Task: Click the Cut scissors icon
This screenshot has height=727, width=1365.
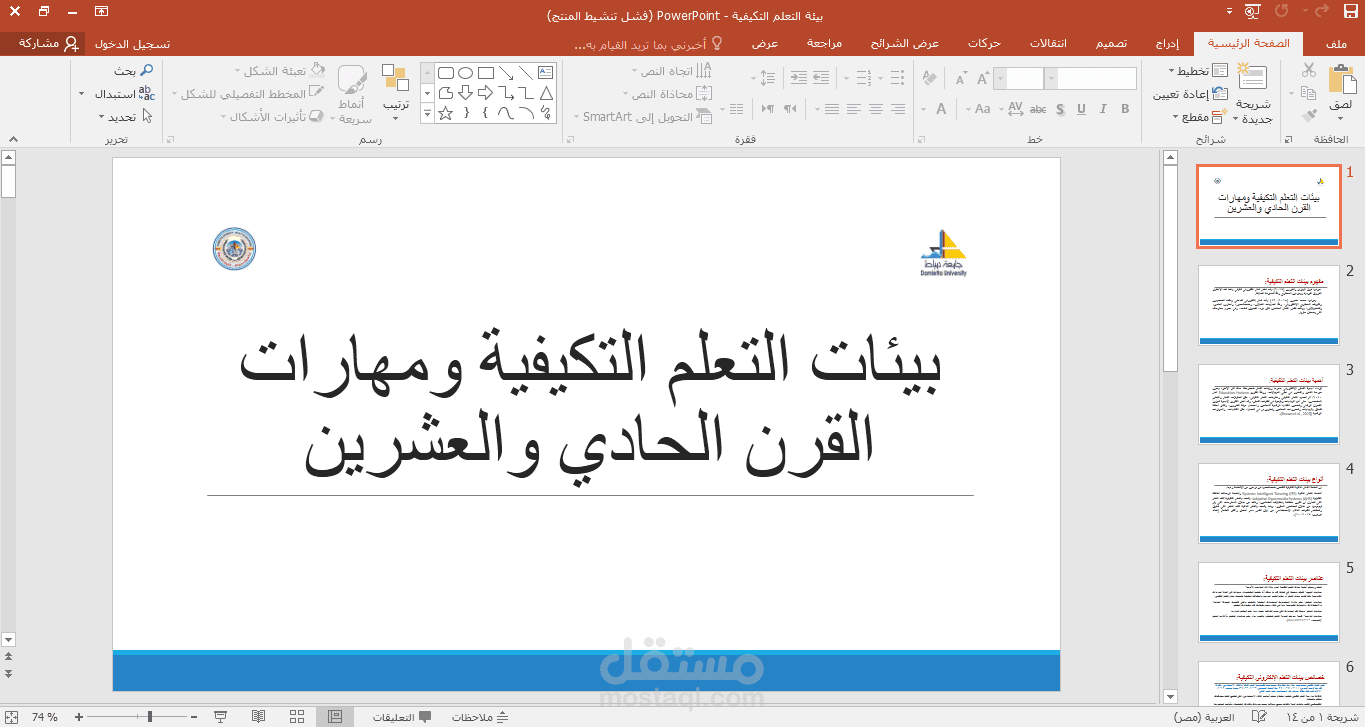Action: point(1309,70)
